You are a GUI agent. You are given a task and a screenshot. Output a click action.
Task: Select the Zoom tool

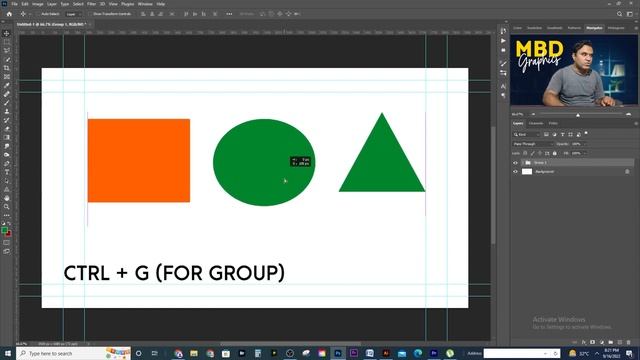[7, 207]
